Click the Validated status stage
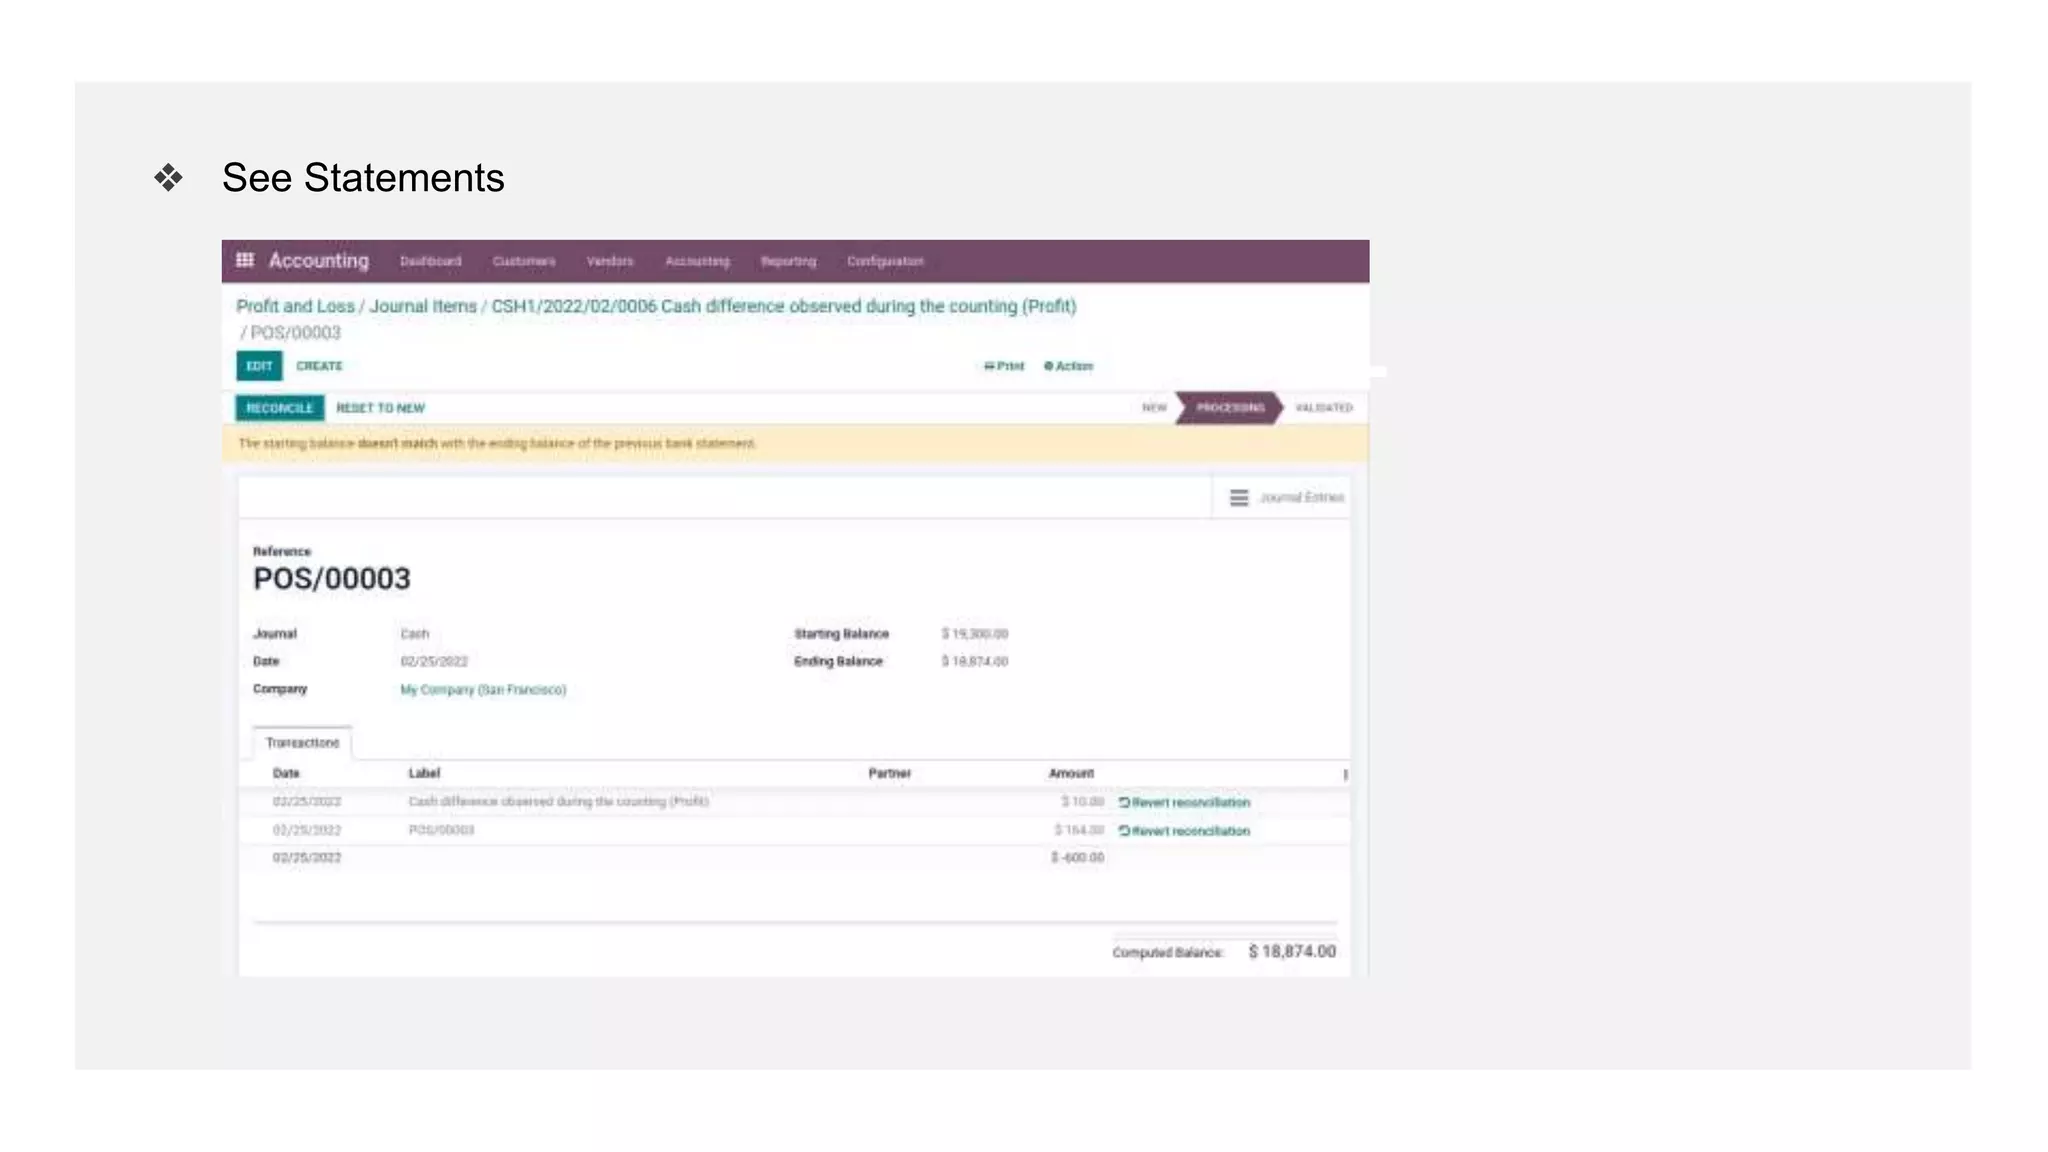The width and height of the screenshot is (2048, 1152). [1323, 408]
